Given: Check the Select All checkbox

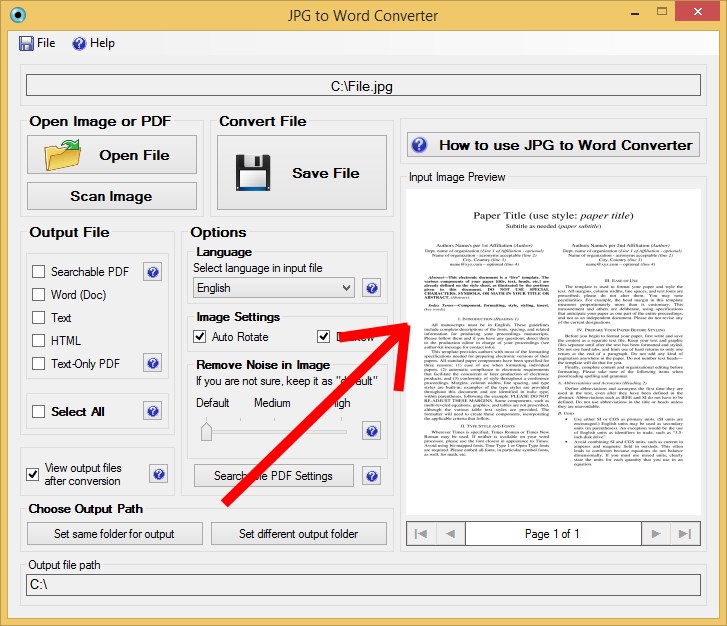Looking at the screenshot, I should coord(38,411).
